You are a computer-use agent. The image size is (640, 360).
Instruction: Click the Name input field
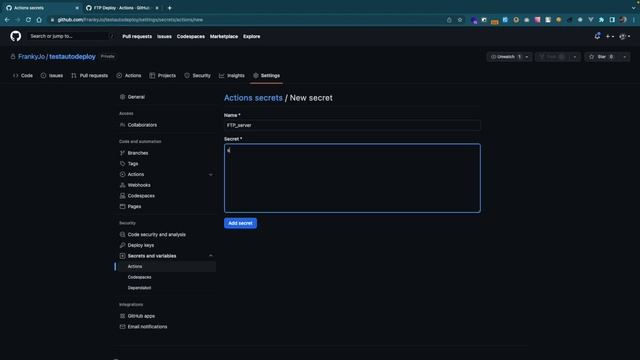coord(352,125)
